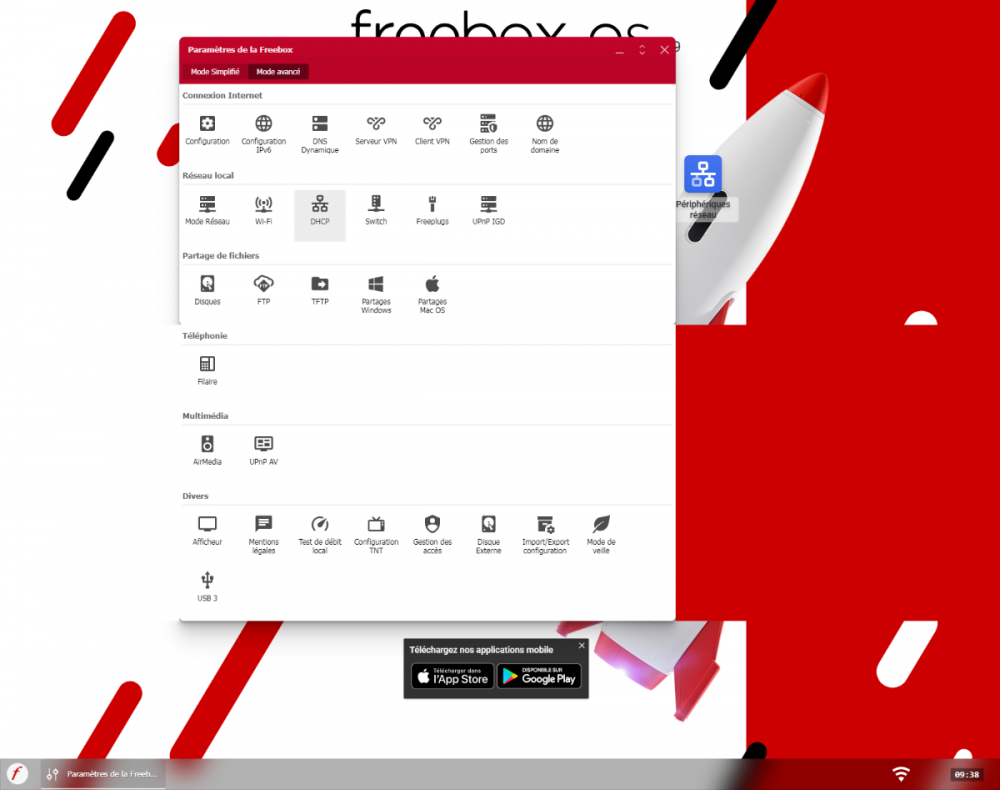Switch to Mode Simplifié
Screen dimensions: 1000x790
214,71
